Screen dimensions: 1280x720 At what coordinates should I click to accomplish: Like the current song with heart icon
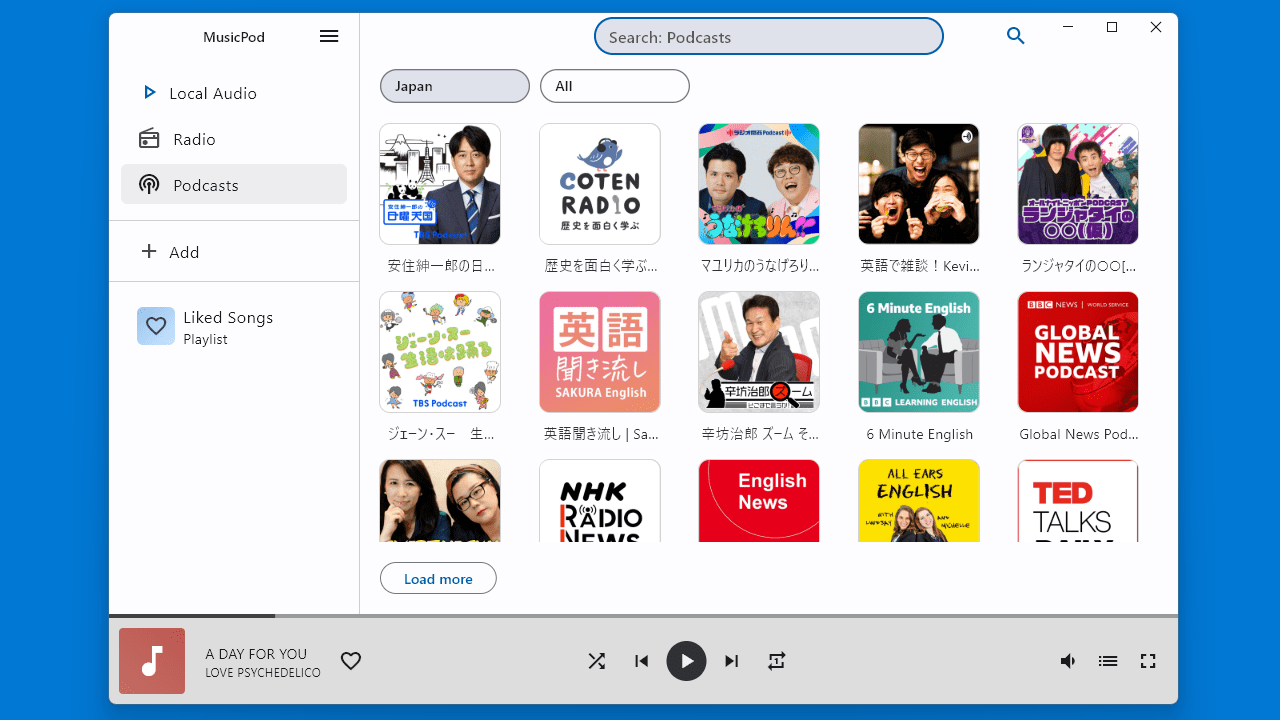(x=351, y=661)
